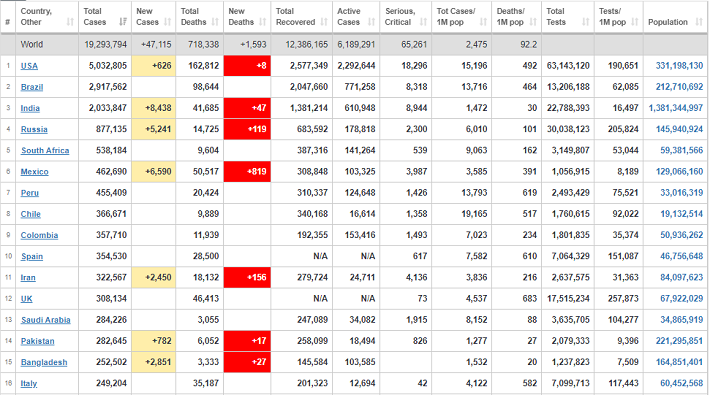Open the Pakistan country link
Image resolution: width=710 pixels, height=395 pixels.
(x=37, y=341)
